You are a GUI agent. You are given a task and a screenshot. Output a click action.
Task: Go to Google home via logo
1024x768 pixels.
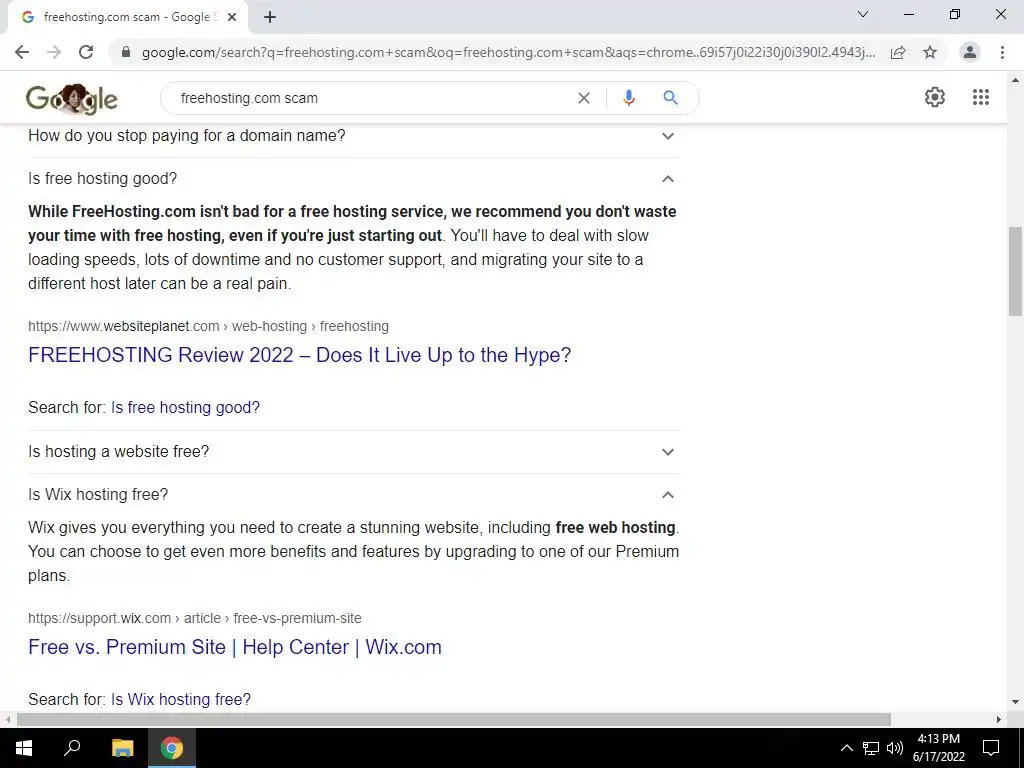(72, 99)
